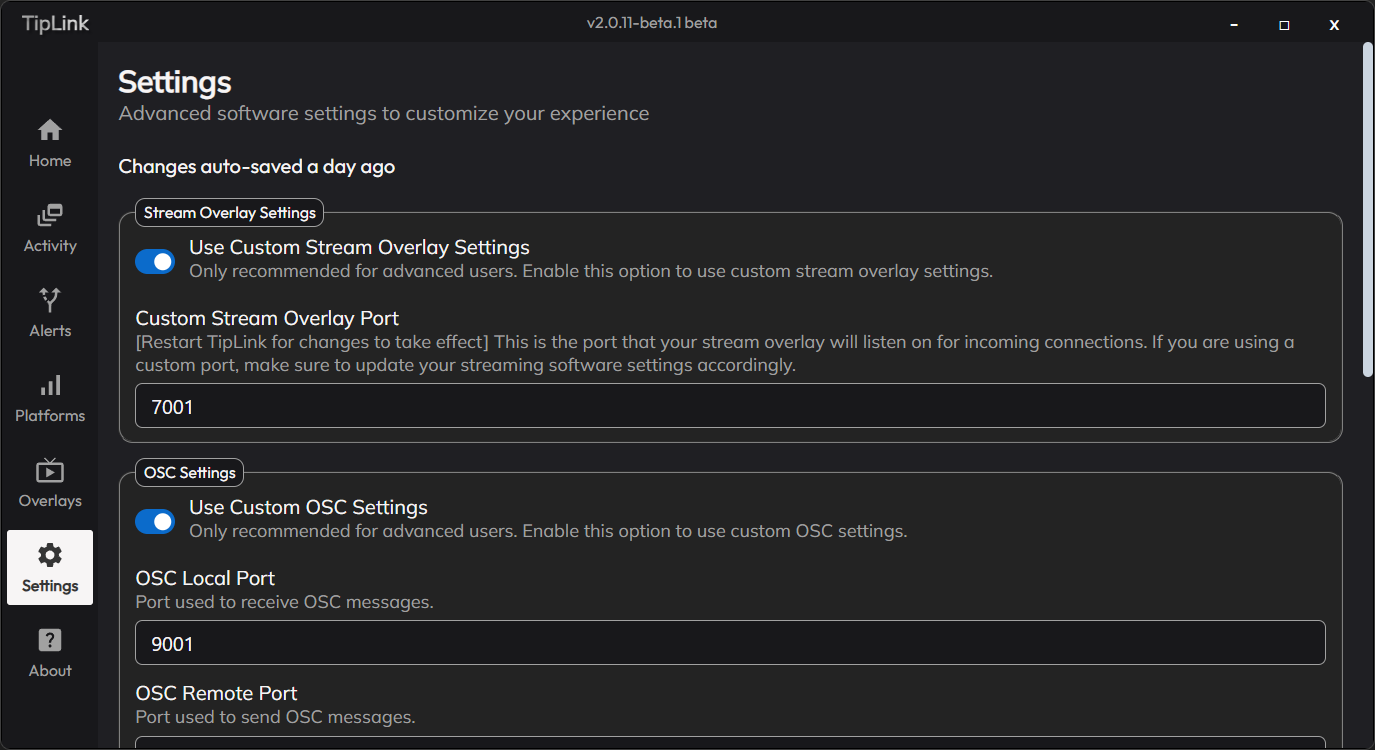Click the OSC Settings section label

190,472
